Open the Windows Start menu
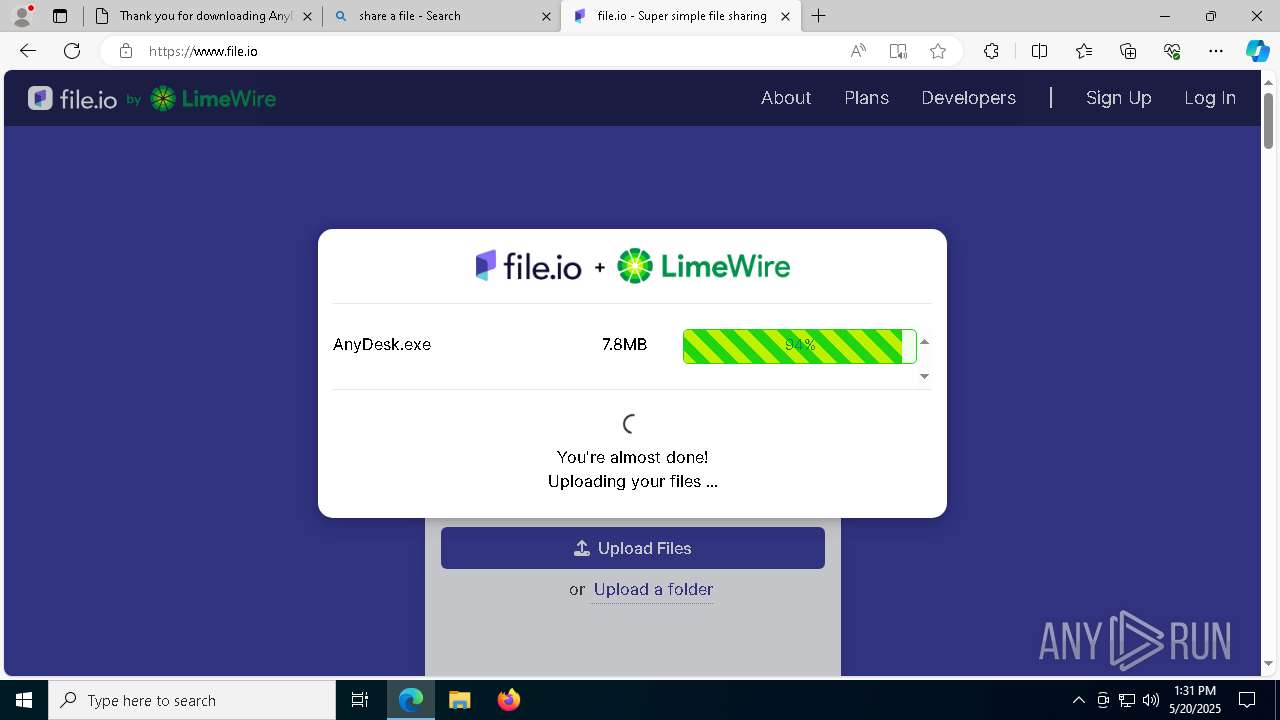Viewport: 1280px width, 720px height. (x=24, y=700)
